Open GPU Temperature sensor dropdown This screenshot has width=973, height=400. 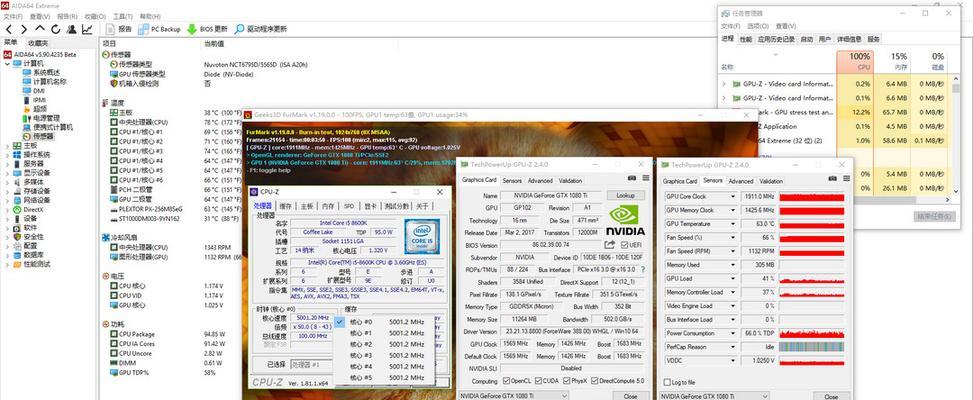click(x=732, y=224)
